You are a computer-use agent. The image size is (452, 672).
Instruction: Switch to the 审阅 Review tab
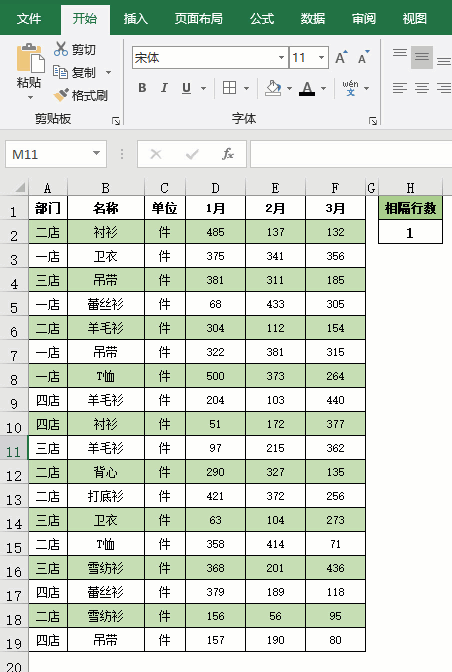click(x=364, y=18)
